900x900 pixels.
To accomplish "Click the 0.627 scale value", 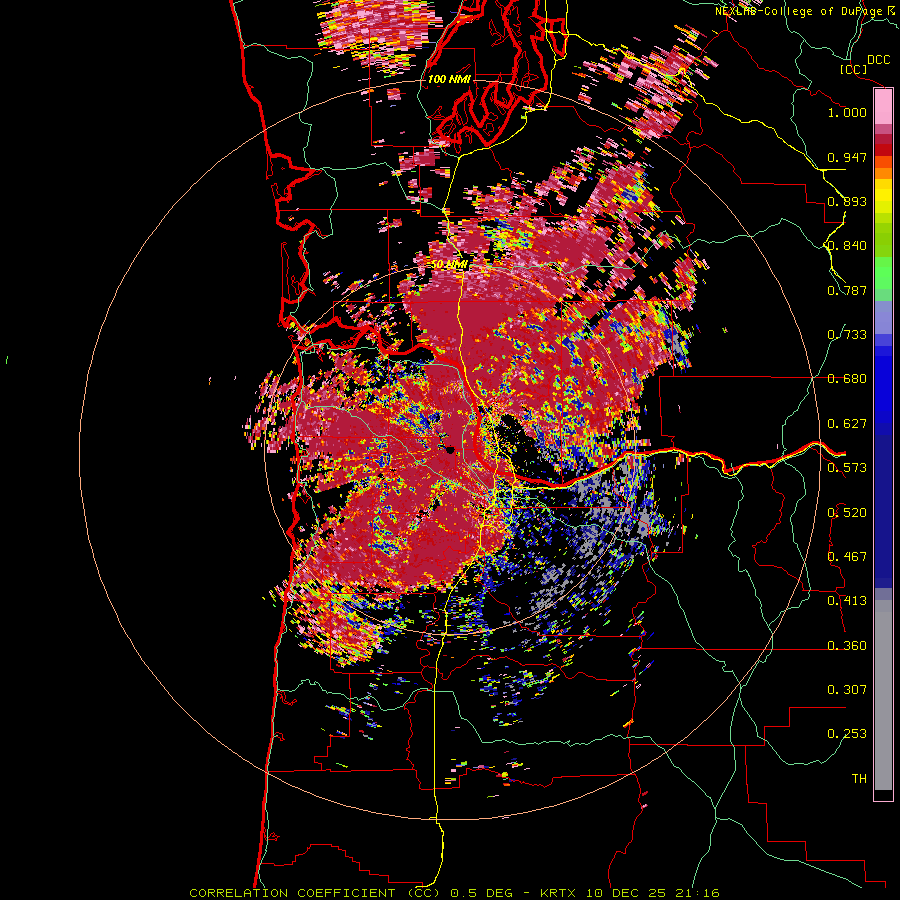I will click(x=847, y=424).
